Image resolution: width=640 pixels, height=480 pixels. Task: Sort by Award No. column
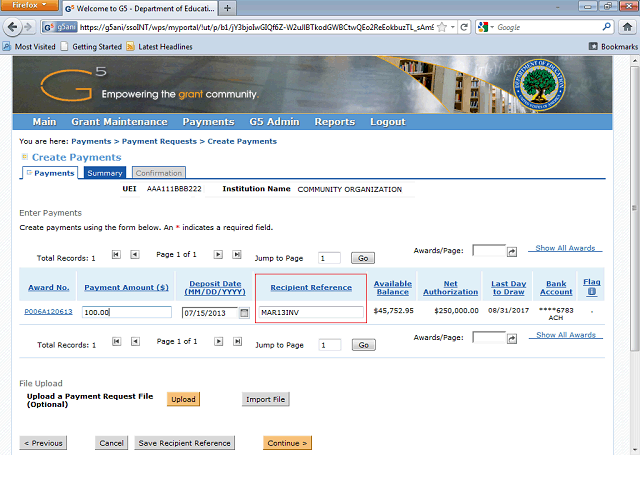(x=49, y=287)
